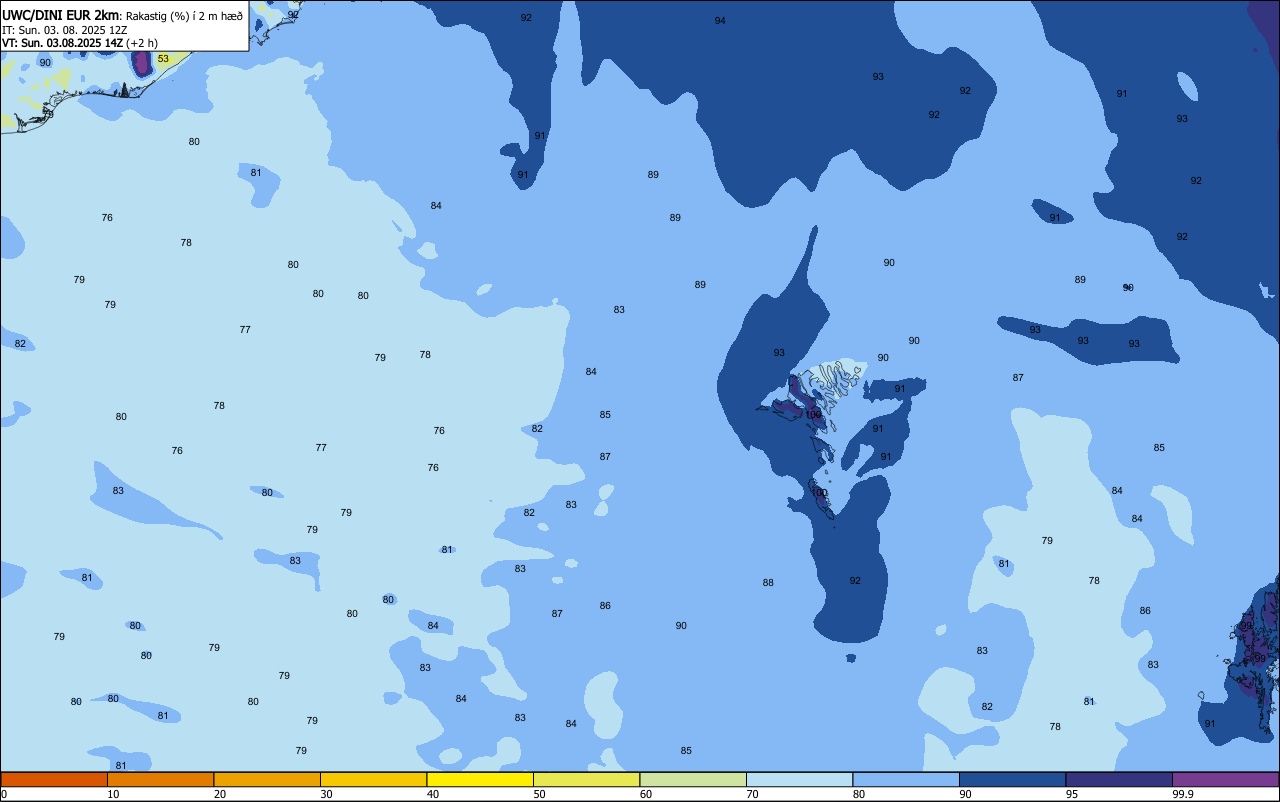Click the 10–20 orange legend segment
The height and width of the screenshot is (802, 1280).
[x=160, y=779]
